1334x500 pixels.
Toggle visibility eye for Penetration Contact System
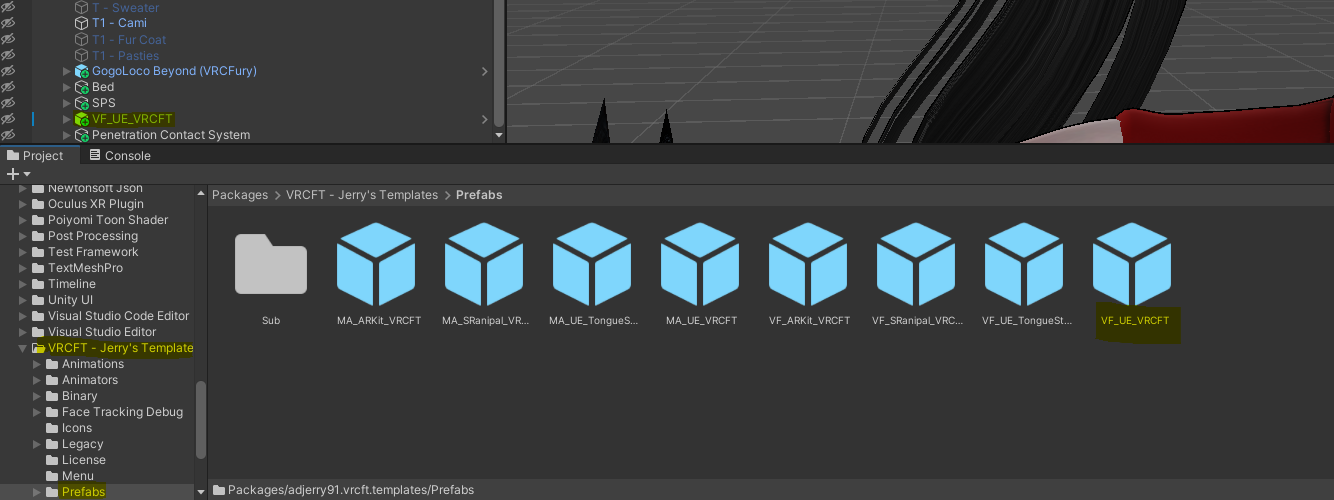tap(8, 135)
